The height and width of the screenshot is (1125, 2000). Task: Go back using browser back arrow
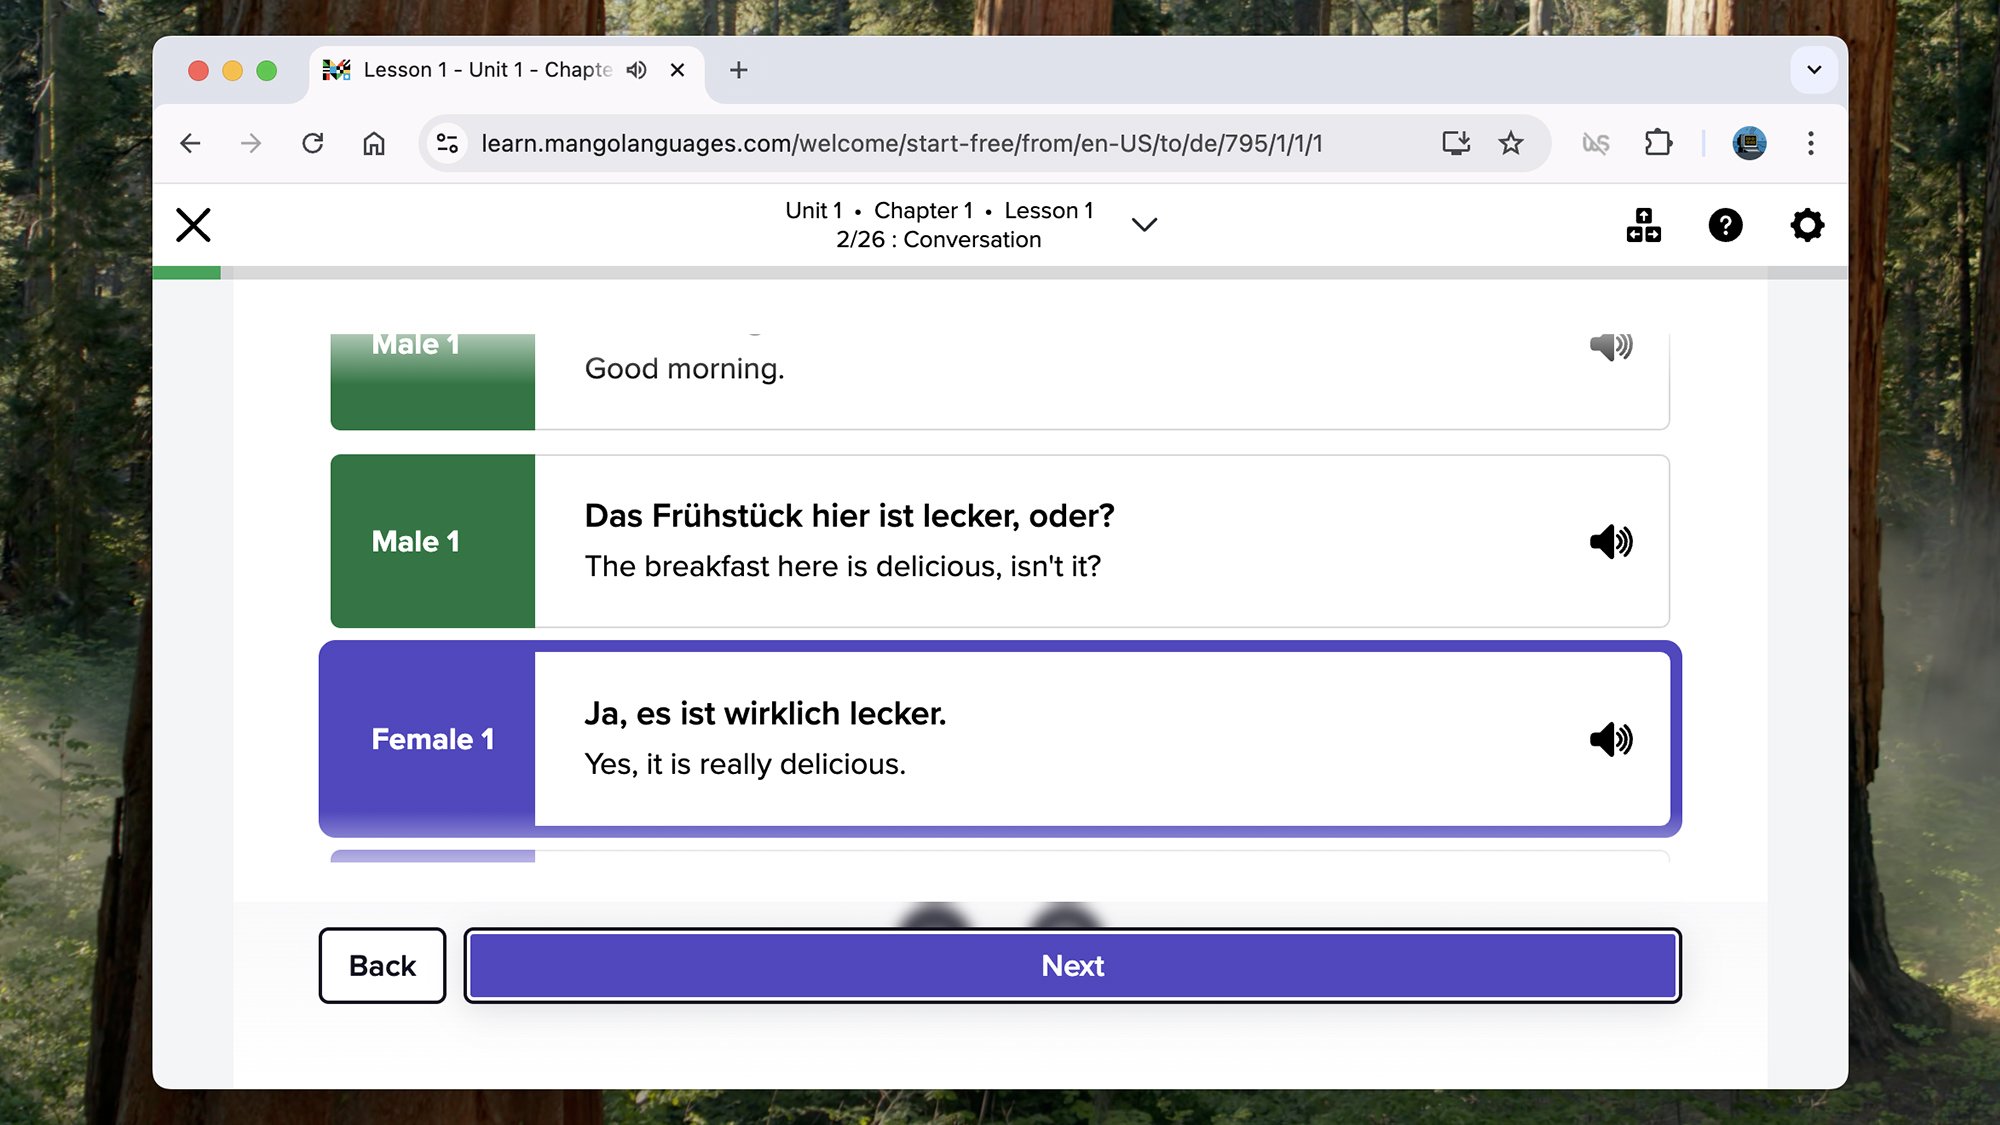[x=190, y=143]
